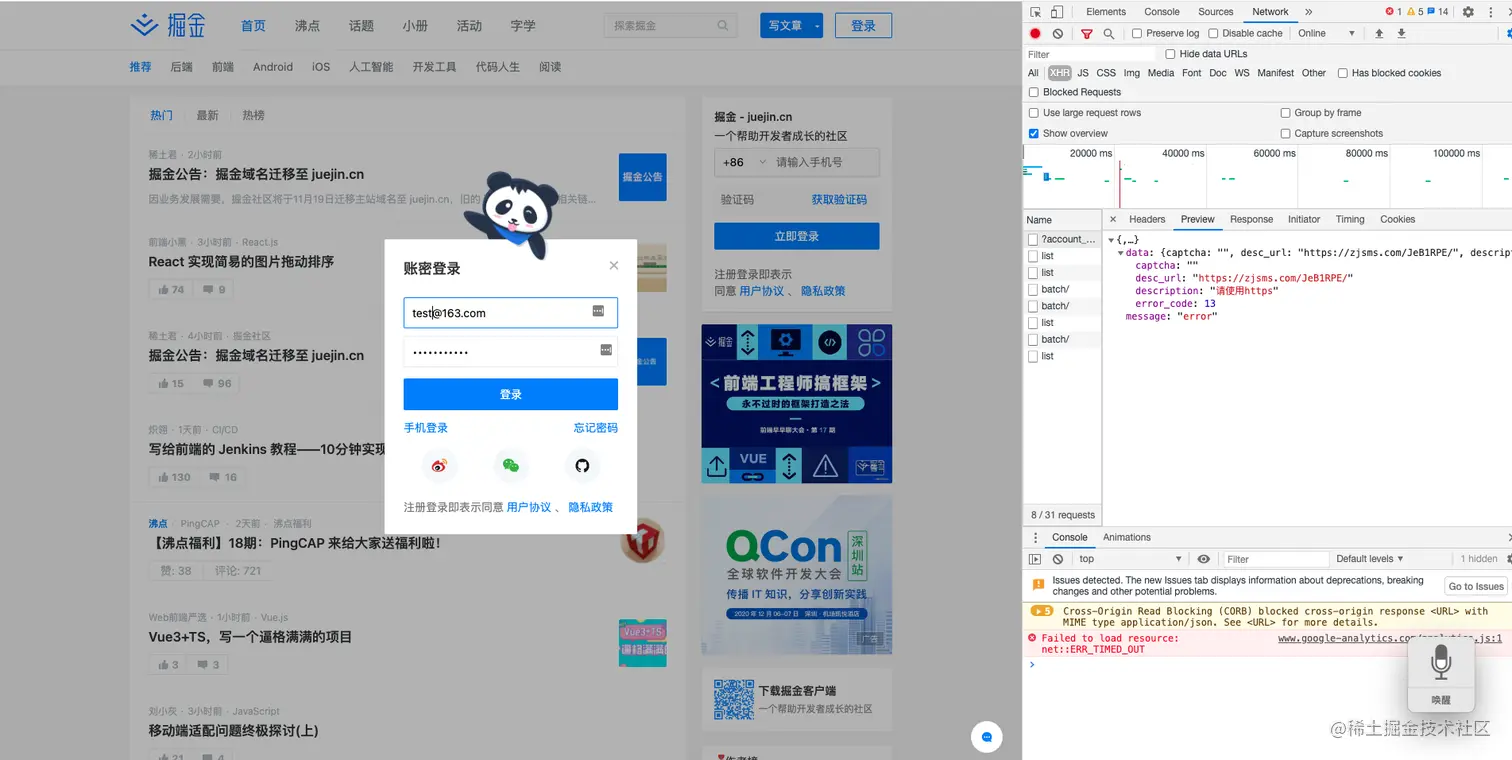This screenshot has height=760, width=1512.
Task: Check Has blocked cookies
Action: (1343, 73)
